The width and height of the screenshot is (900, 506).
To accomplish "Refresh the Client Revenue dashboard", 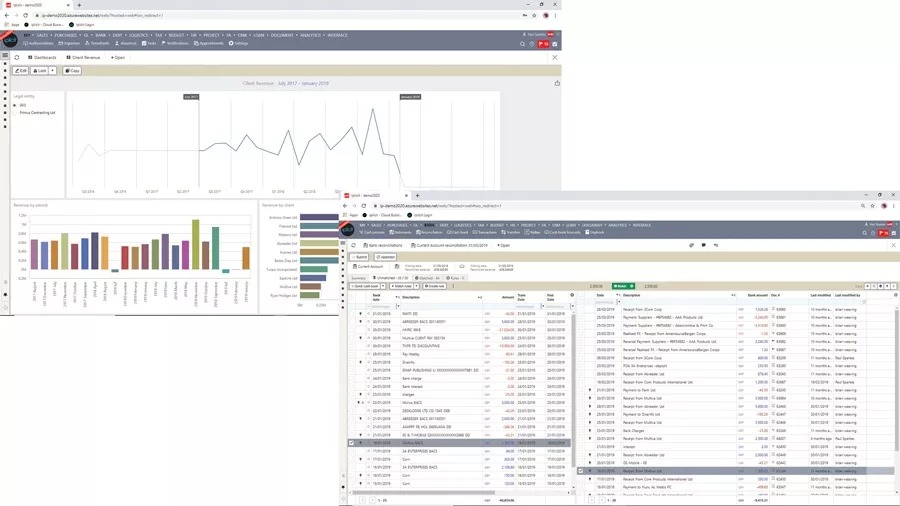I will (x=17, y=57).
